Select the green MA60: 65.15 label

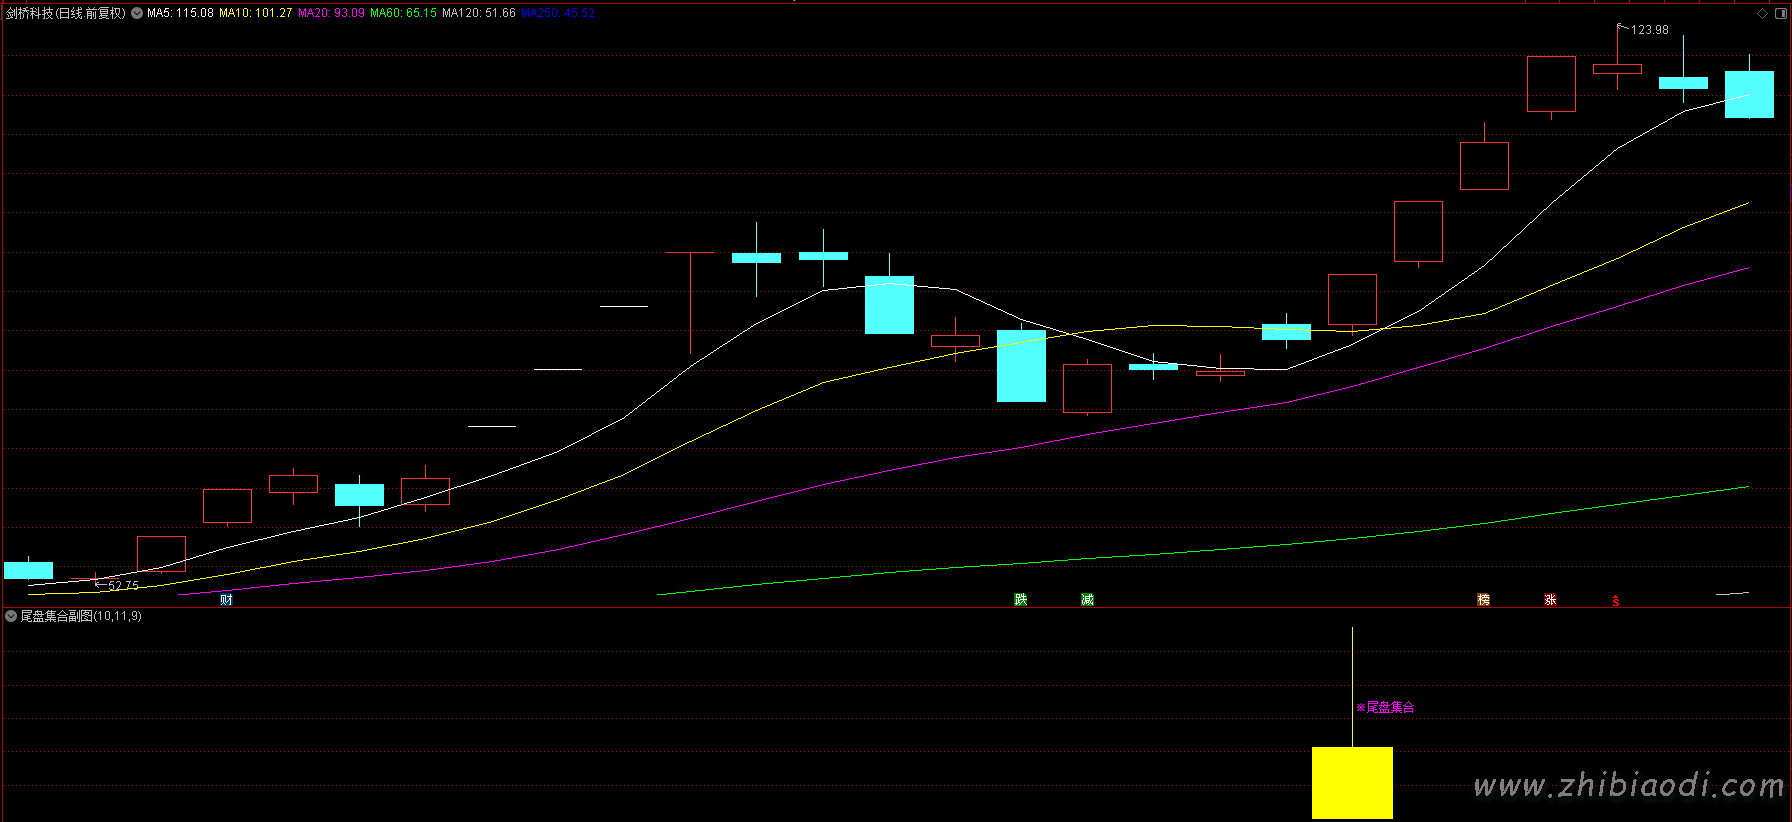point(403,13)
